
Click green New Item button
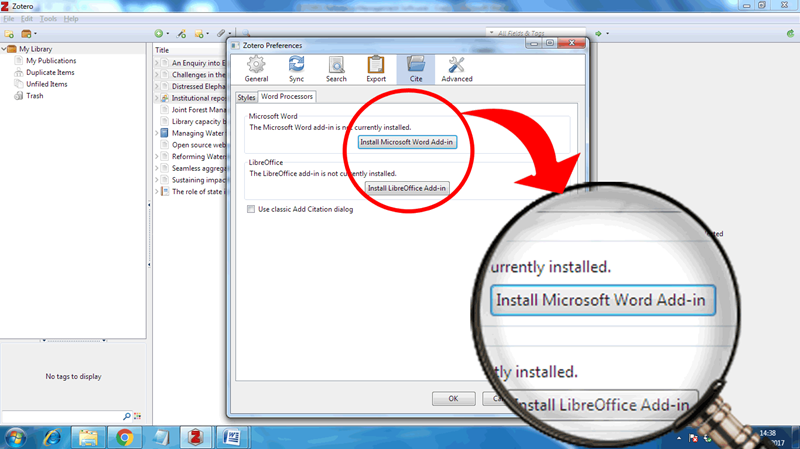[159, 34]
